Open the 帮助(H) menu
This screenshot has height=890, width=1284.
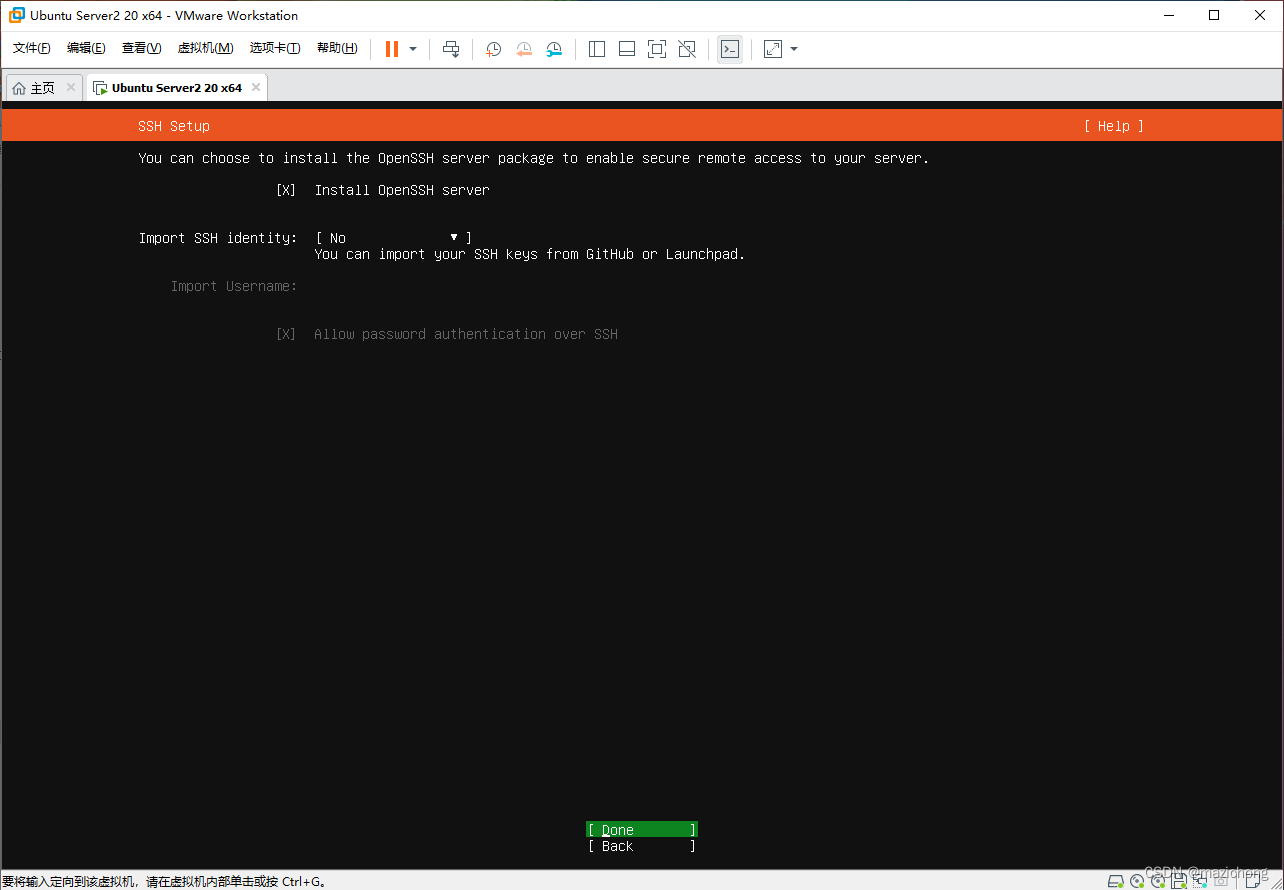(337, 49)
